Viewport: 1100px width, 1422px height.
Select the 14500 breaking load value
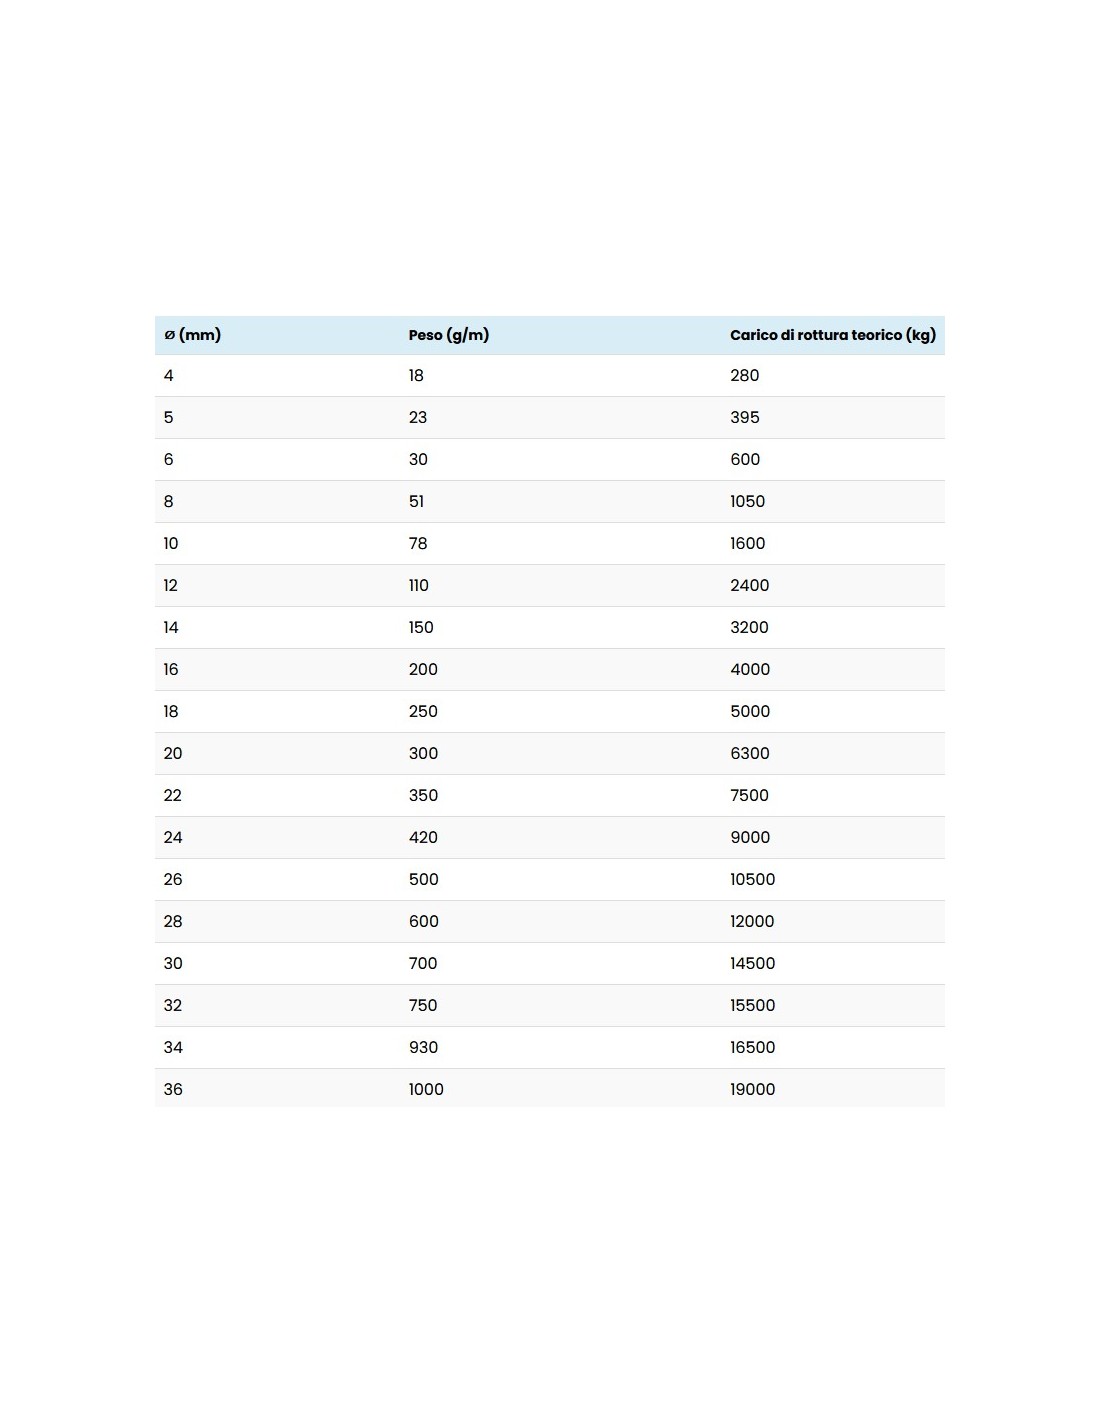753,964
